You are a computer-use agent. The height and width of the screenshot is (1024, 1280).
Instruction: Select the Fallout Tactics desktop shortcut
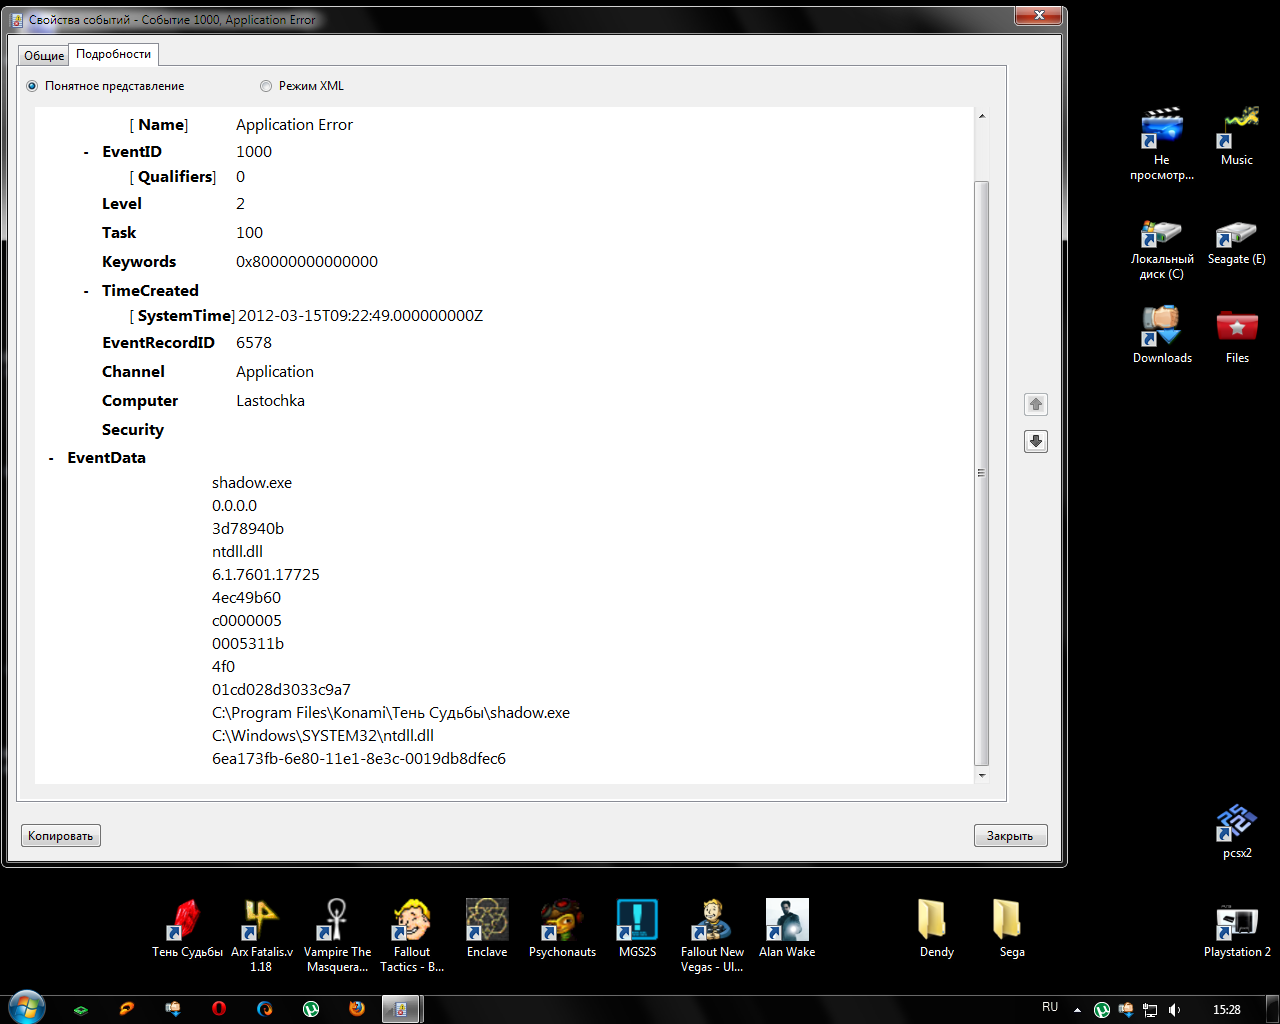[x=412, y=935]
